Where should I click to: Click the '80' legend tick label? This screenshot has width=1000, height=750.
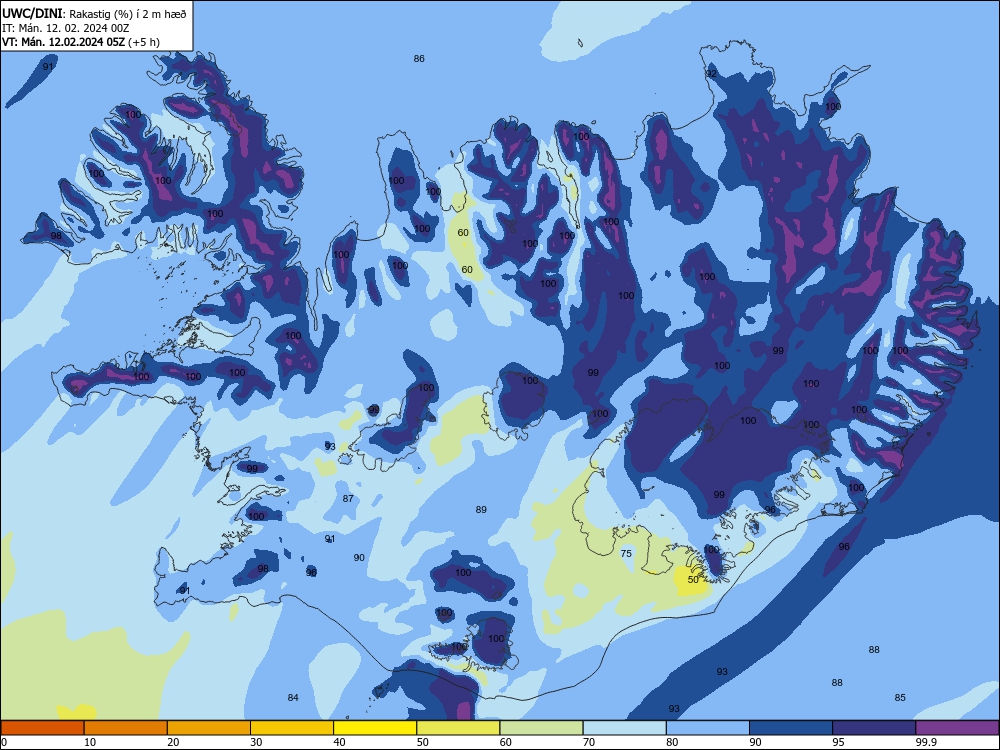pos(672,742)
